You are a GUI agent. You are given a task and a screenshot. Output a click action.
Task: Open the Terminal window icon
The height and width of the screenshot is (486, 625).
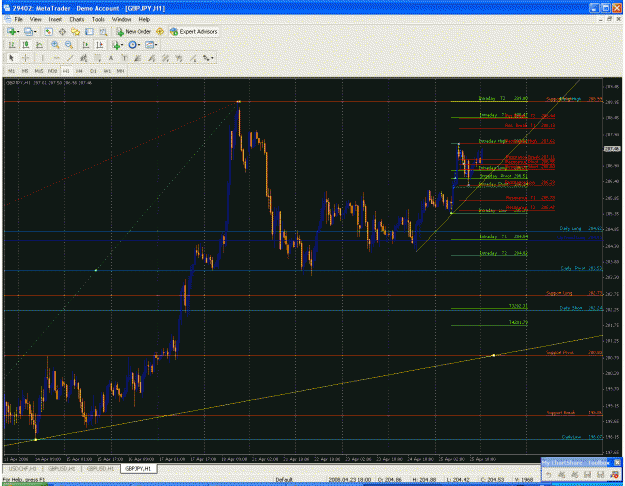[x=89, y=31]
